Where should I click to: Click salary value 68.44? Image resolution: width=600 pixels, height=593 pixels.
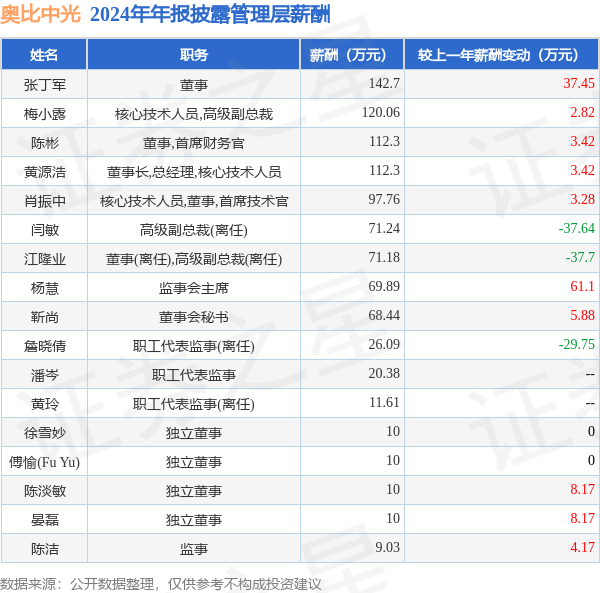coord(384,315)
